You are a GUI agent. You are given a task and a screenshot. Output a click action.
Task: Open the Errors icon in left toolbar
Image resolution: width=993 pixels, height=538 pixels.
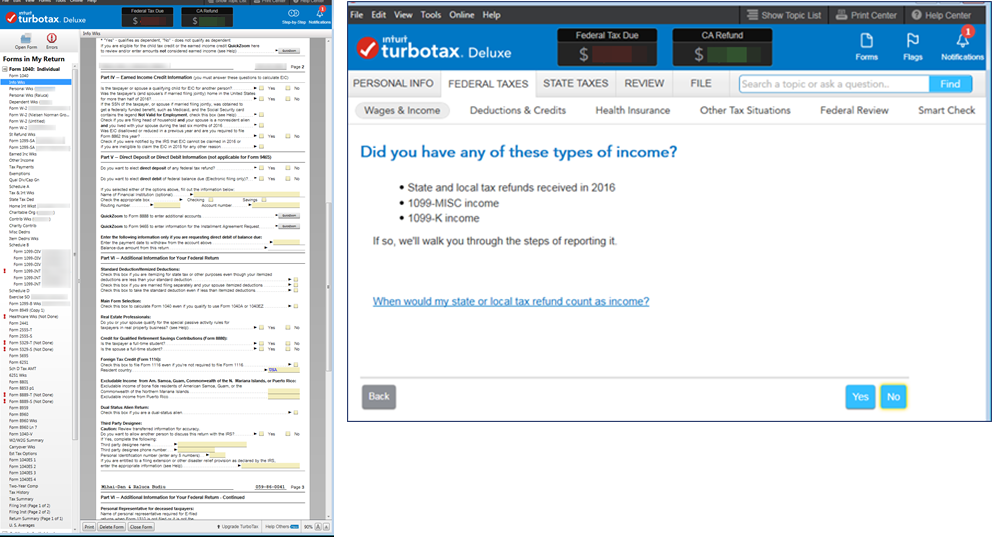[52, 41]
